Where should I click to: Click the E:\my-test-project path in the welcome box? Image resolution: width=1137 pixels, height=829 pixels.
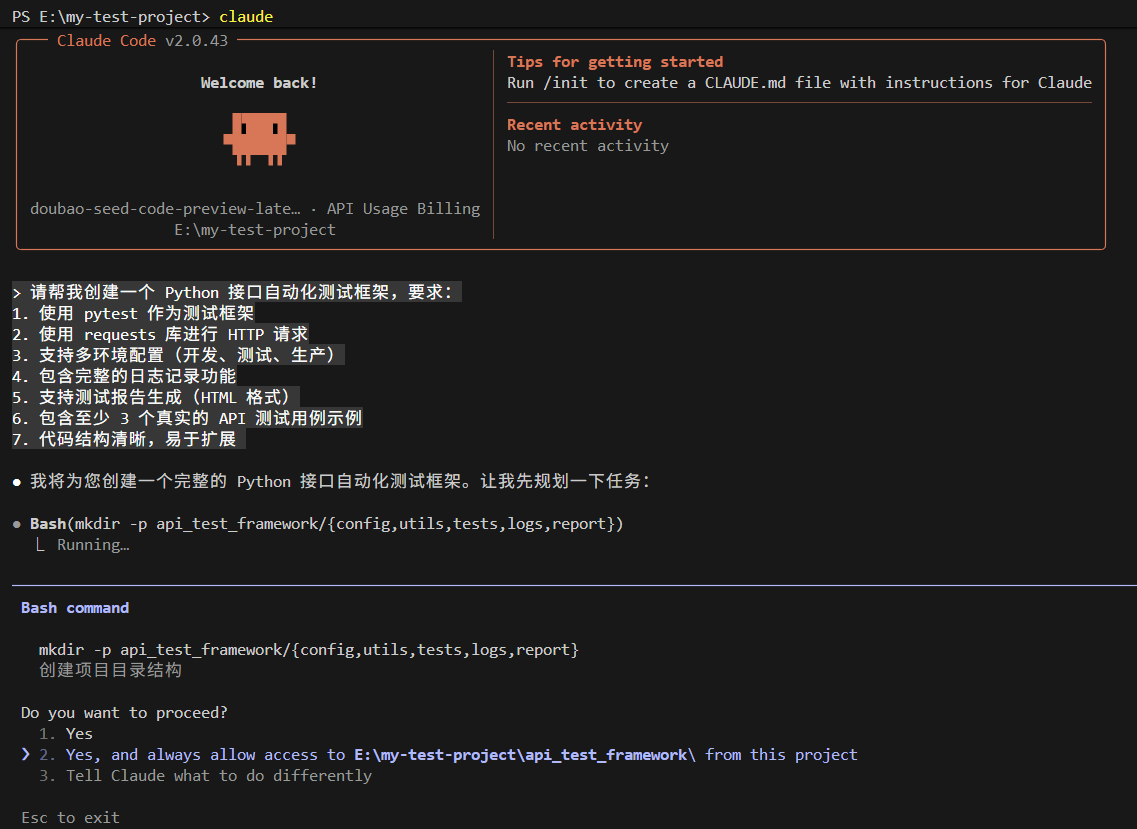(255, 230)
